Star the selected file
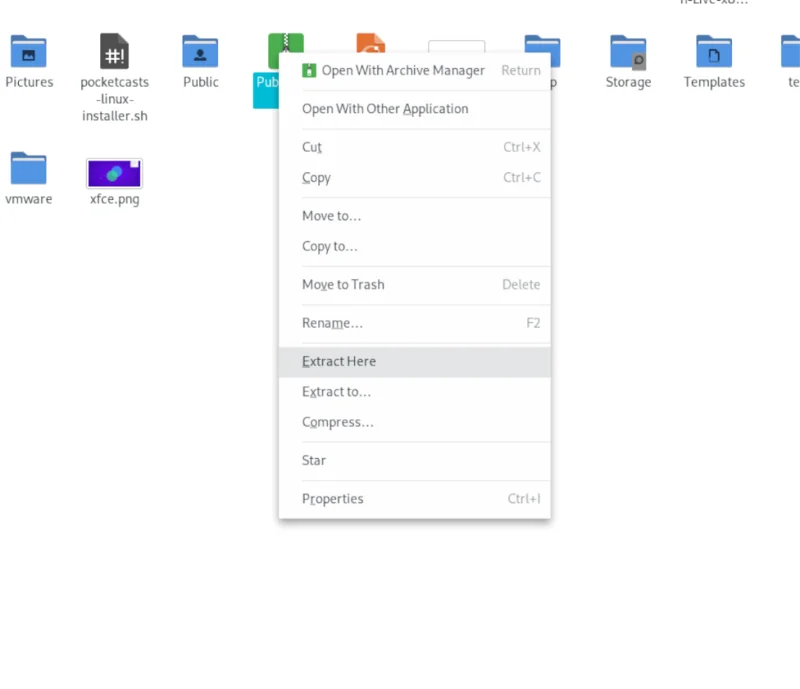The width and height of the screenshot is (800, 689). pyautogui.click(x=415, y=460)
